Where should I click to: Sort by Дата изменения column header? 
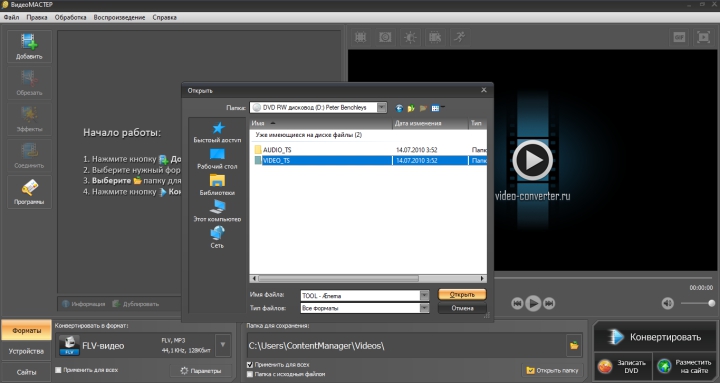tap(431, 123)
